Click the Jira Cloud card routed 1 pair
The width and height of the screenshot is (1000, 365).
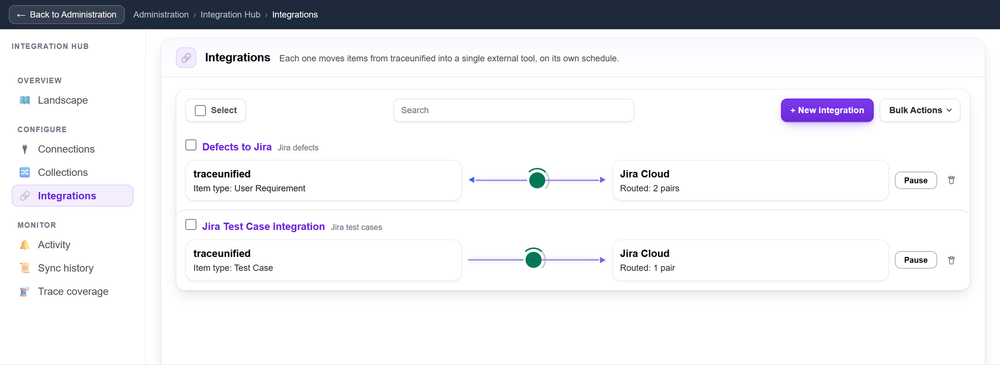pyautogui.click(x=750, y=260)
